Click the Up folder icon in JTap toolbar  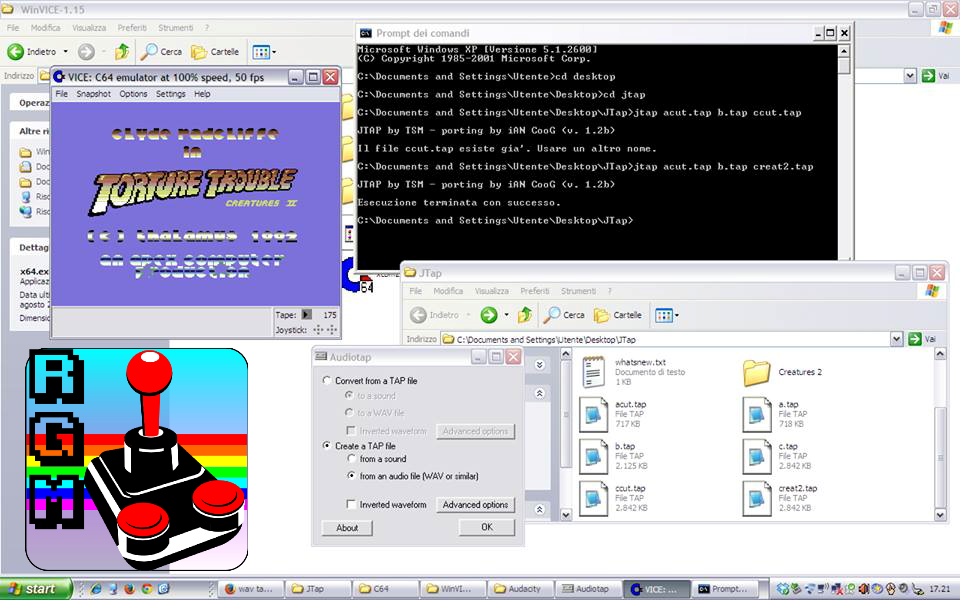525,315
